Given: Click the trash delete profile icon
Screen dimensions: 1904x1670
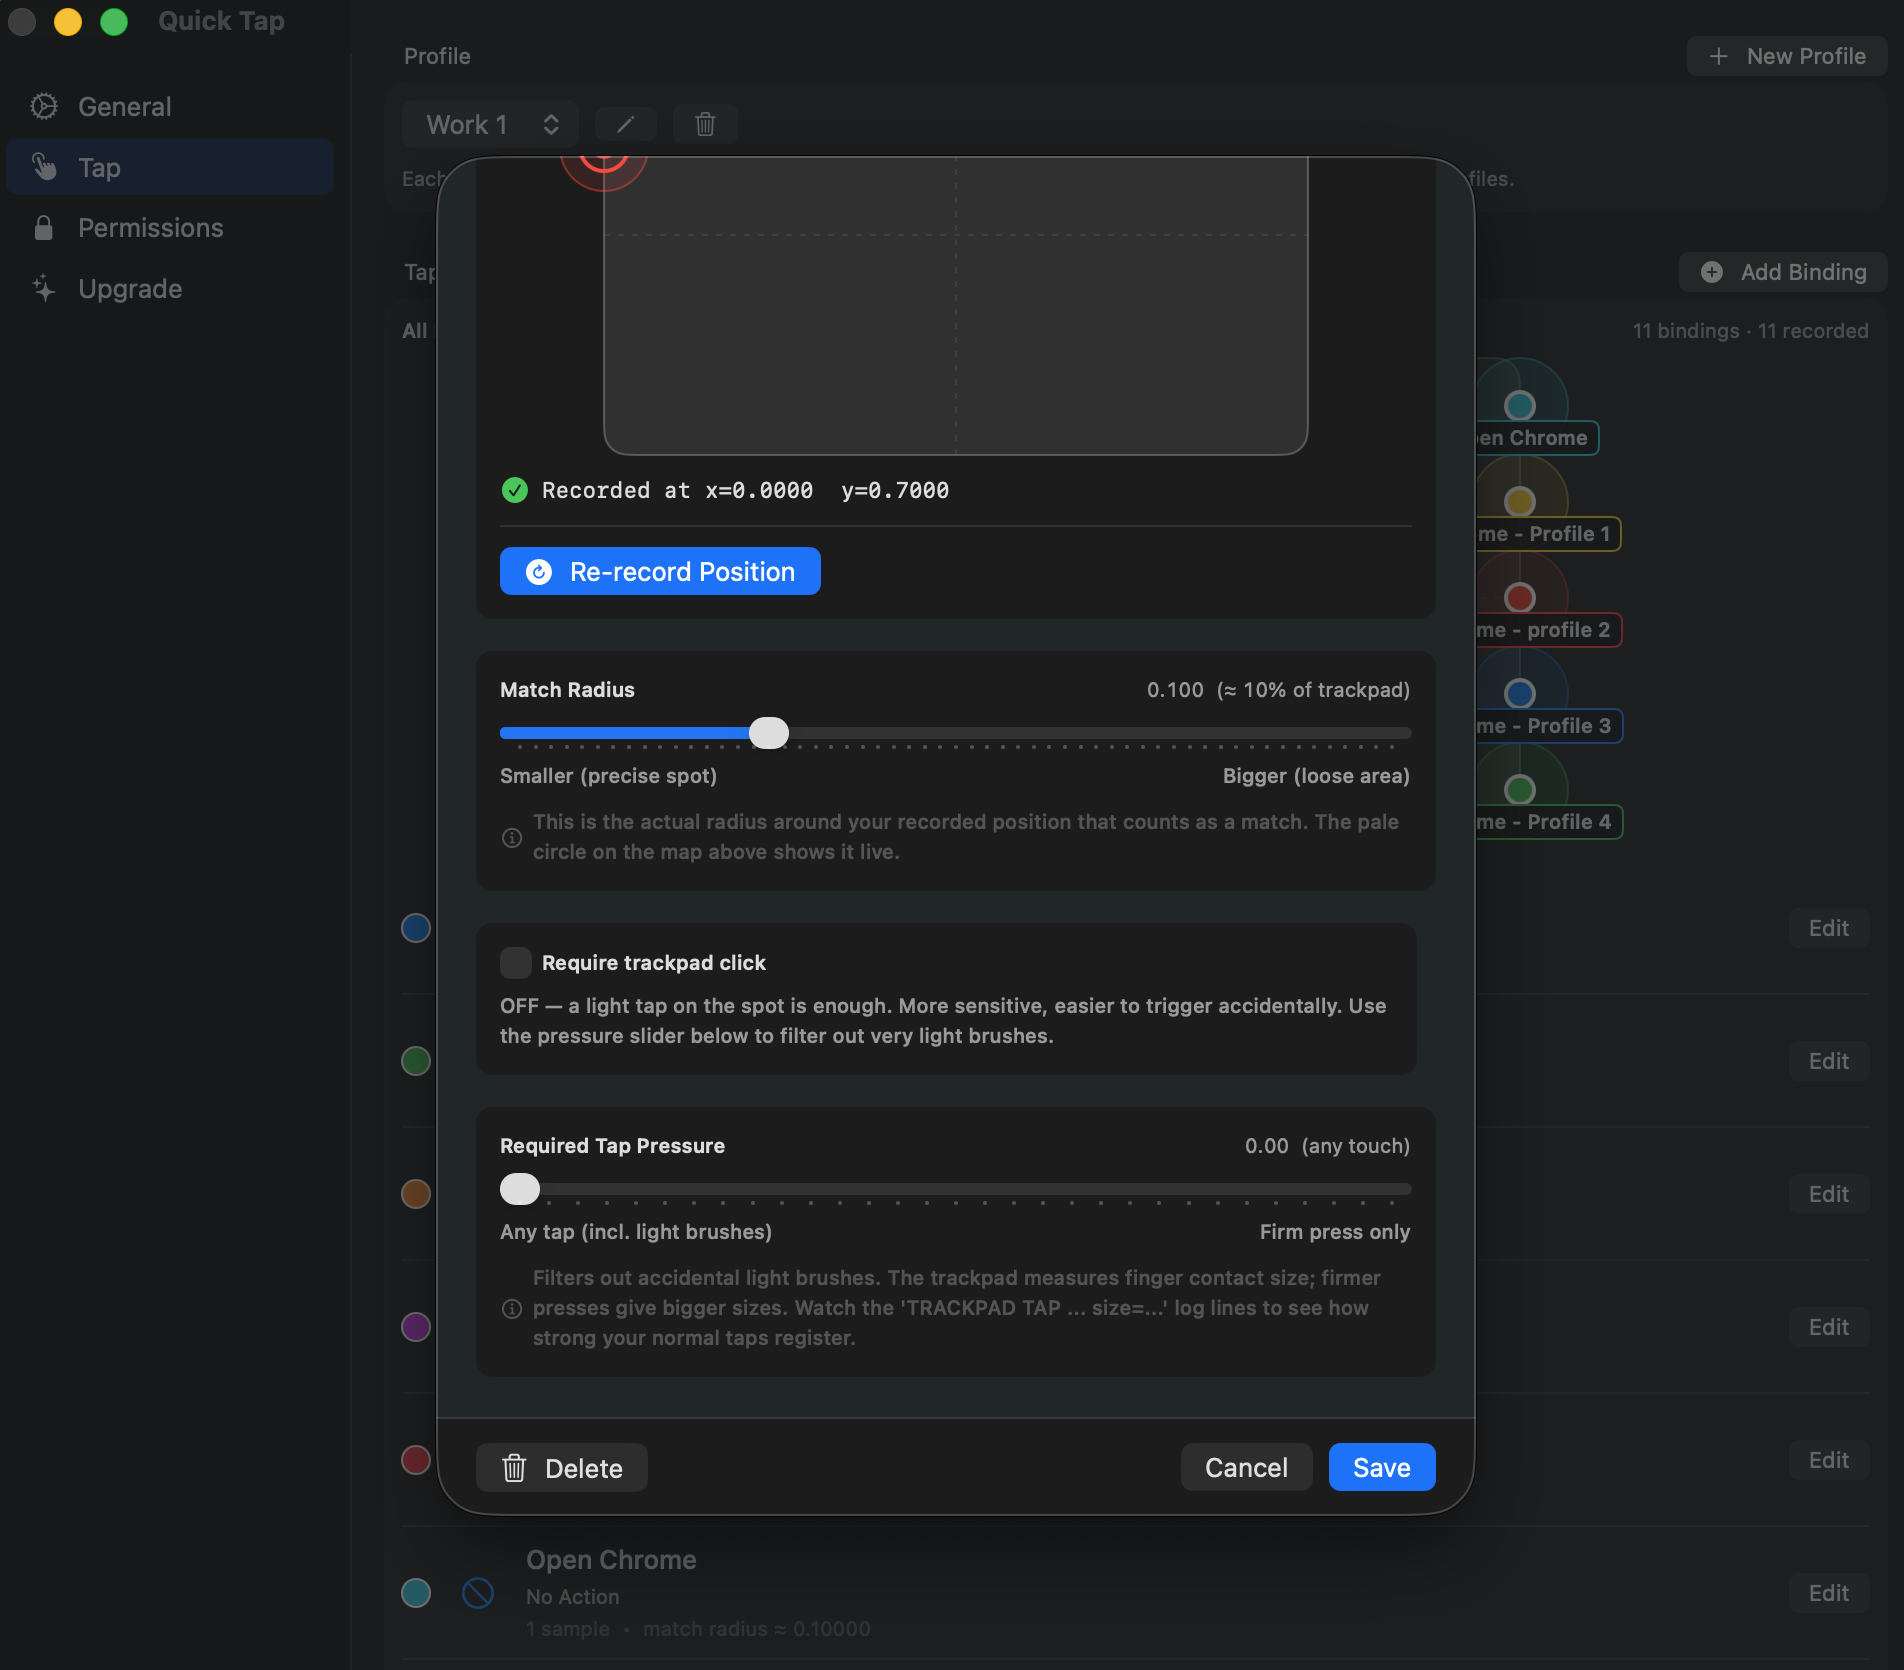Looking at the screenshot, I should [705, 124].
